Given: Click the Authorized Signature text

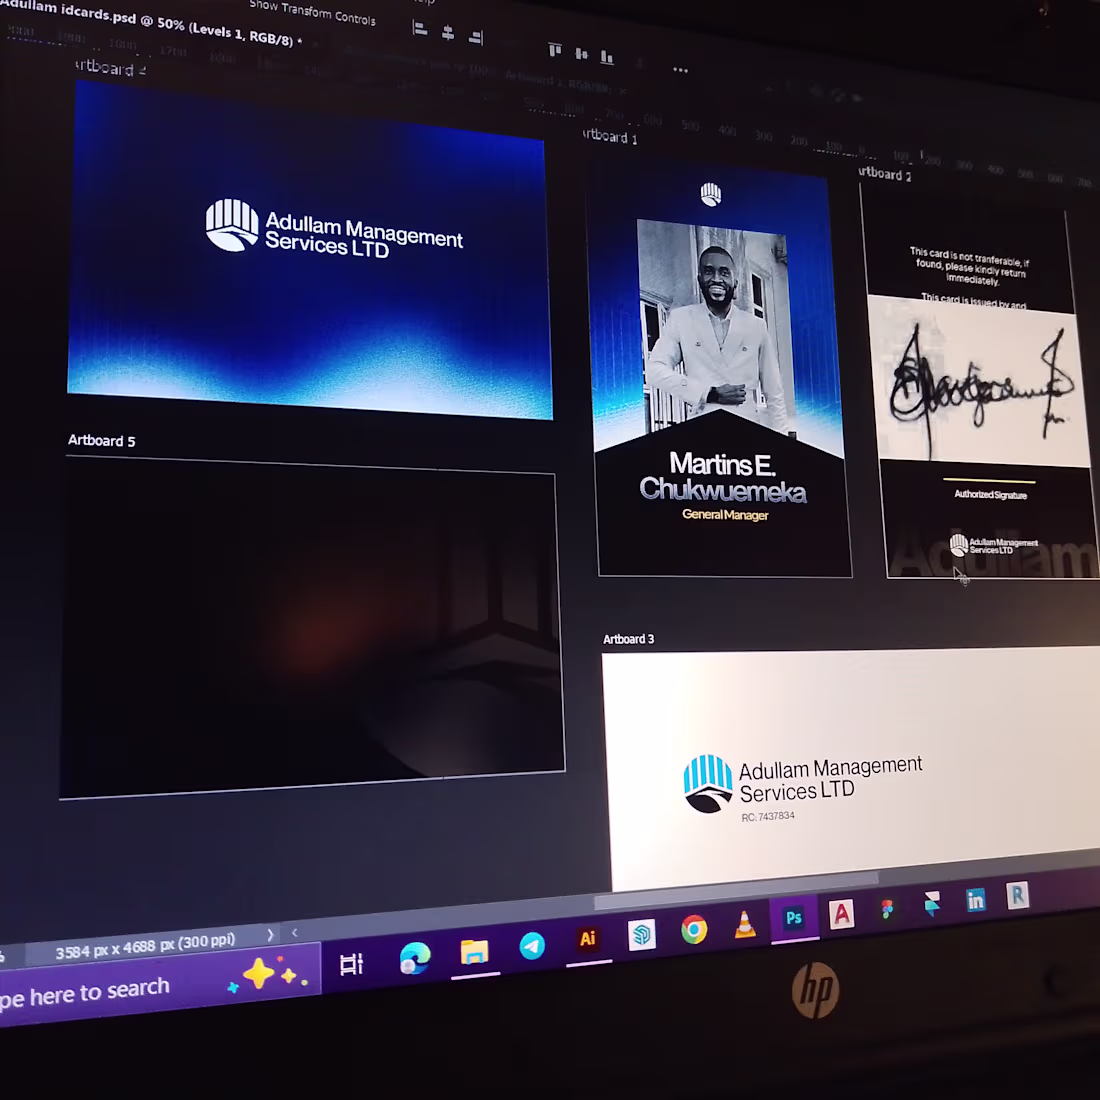Looking at the screenshot, I should (x=990, y=495).
